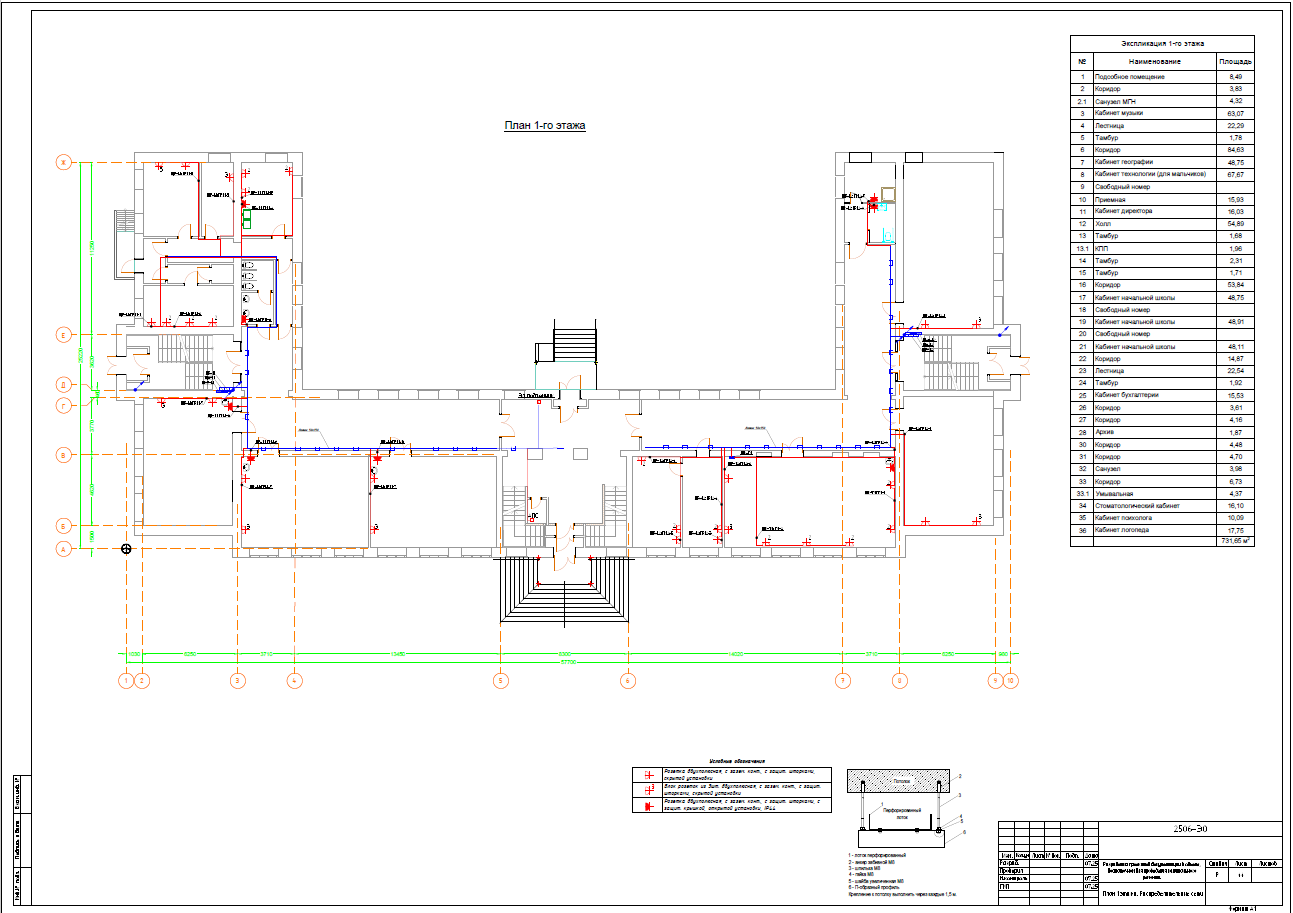Click the 'Кабинет географии' table entry
Screen dimensions: 1293x913
tap(1124, 162)
